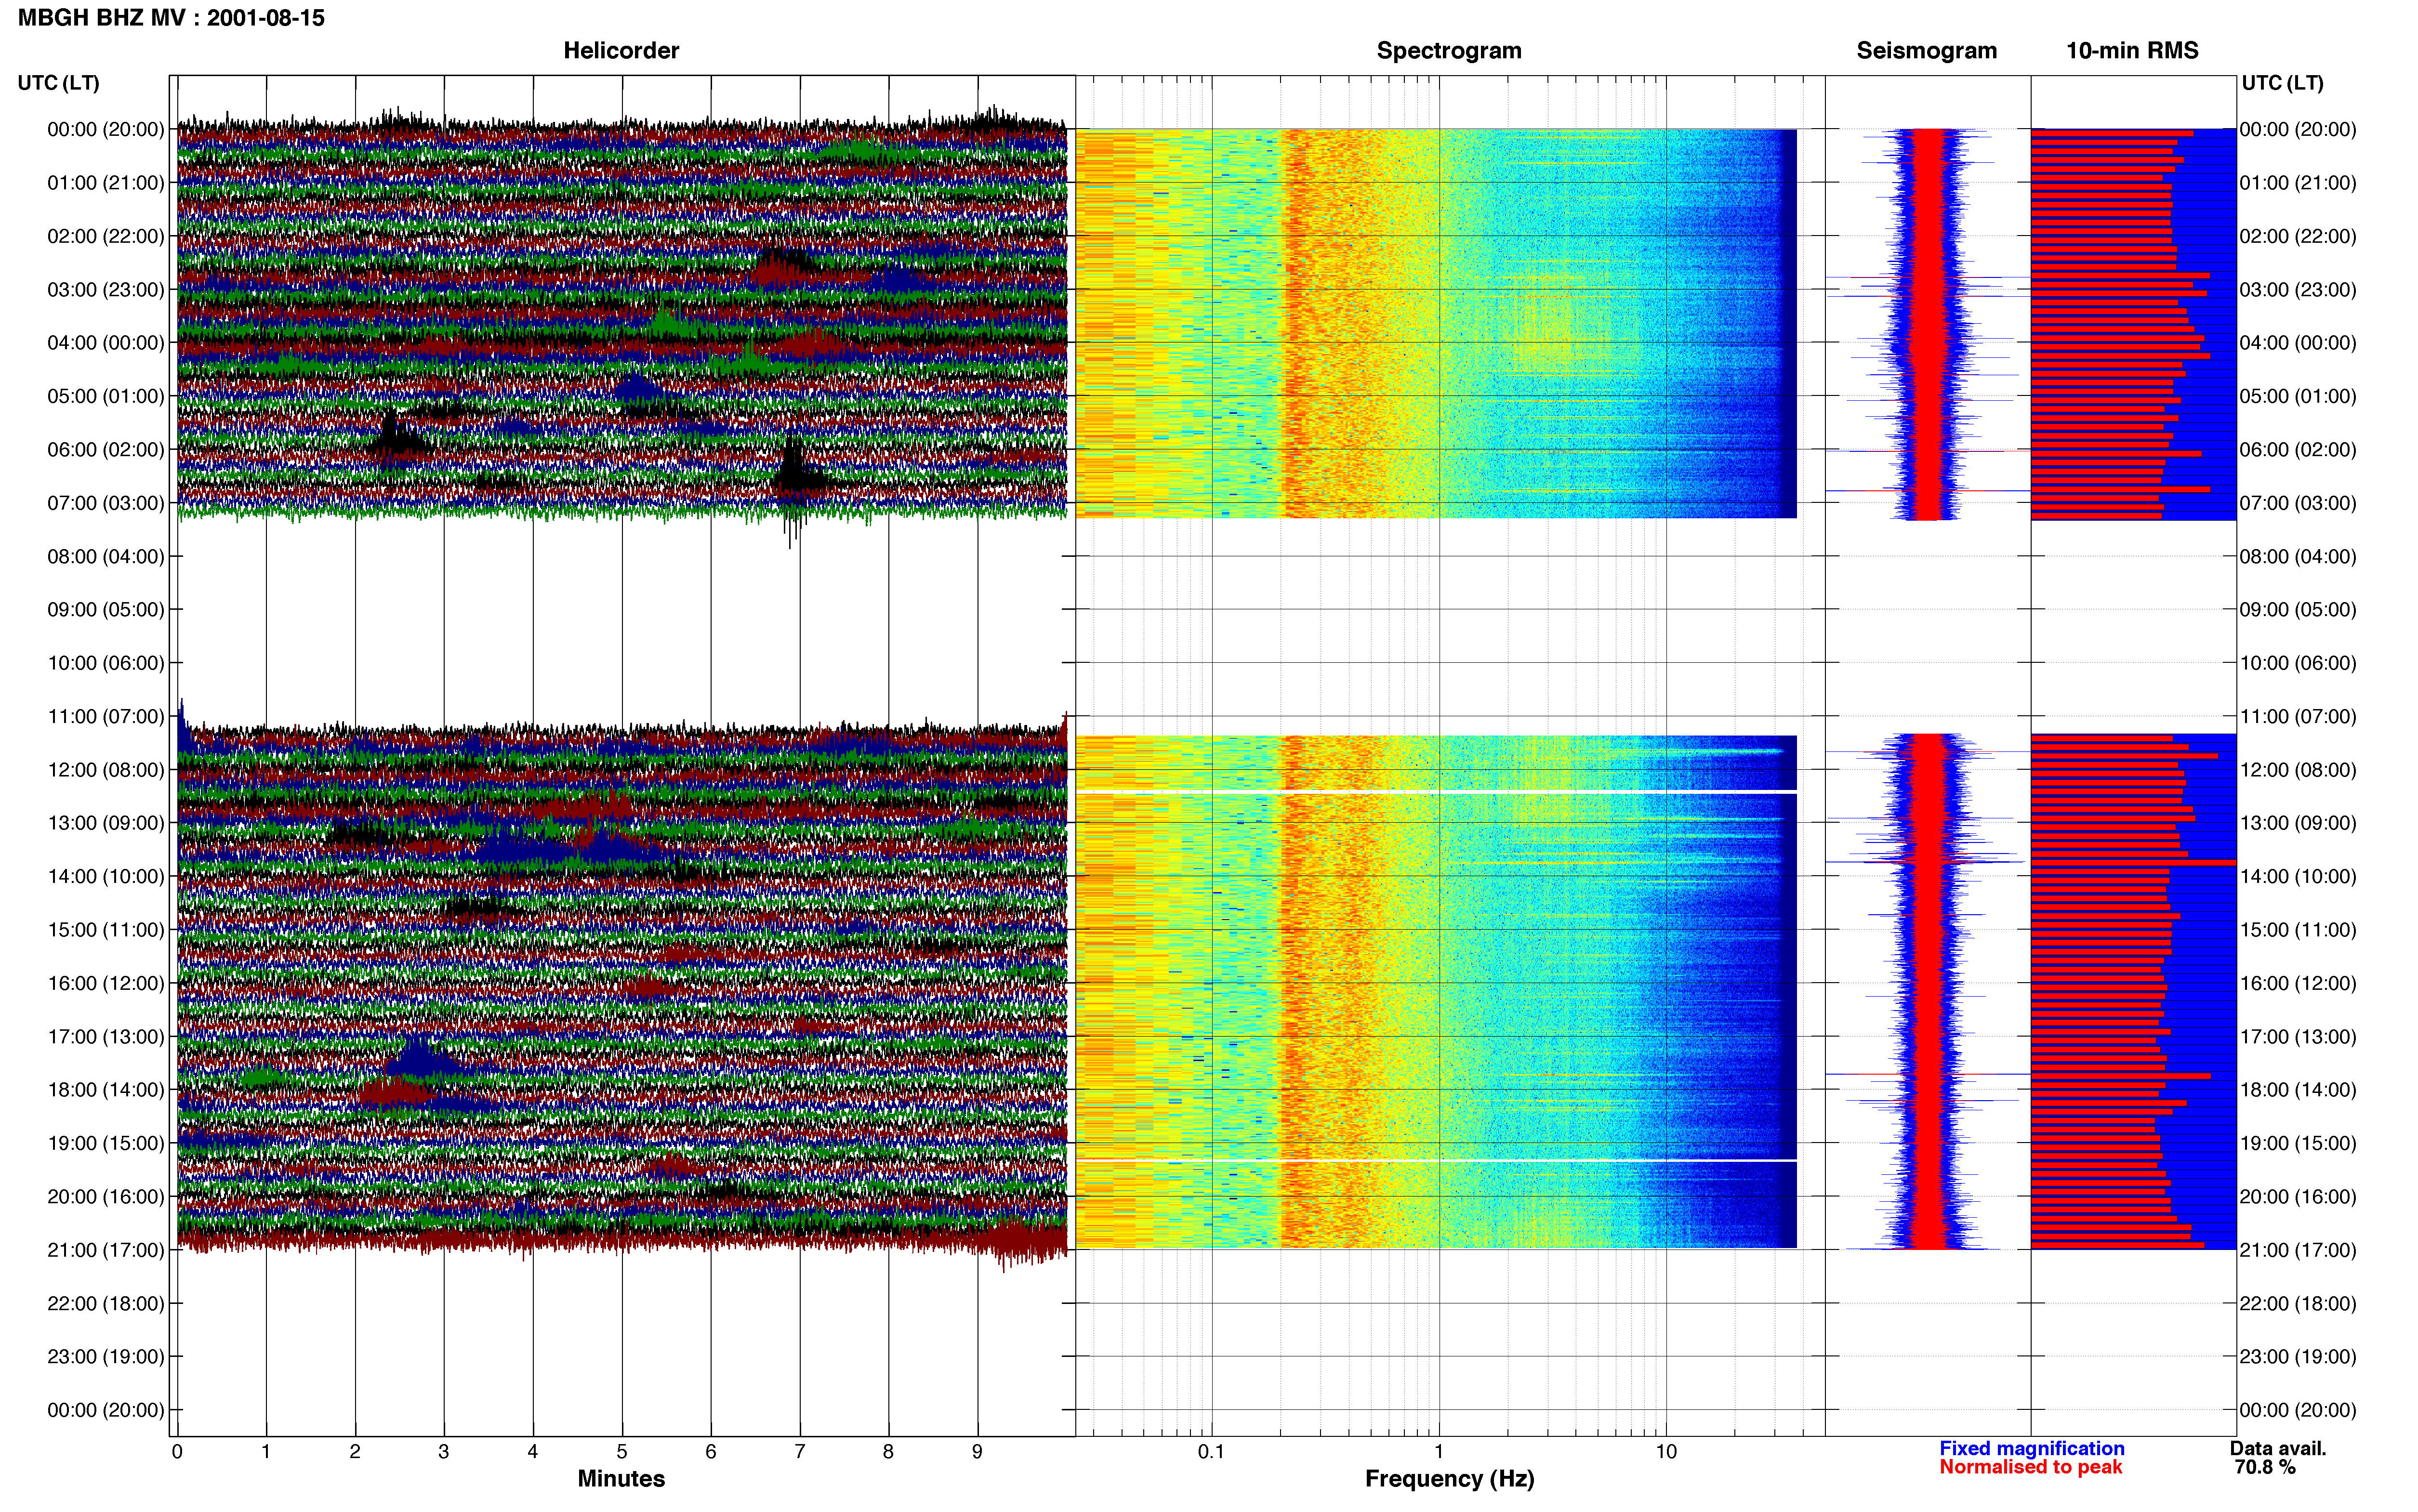Click 19:00 (15:00) label beside the RMS panel

(2298, 1143)
